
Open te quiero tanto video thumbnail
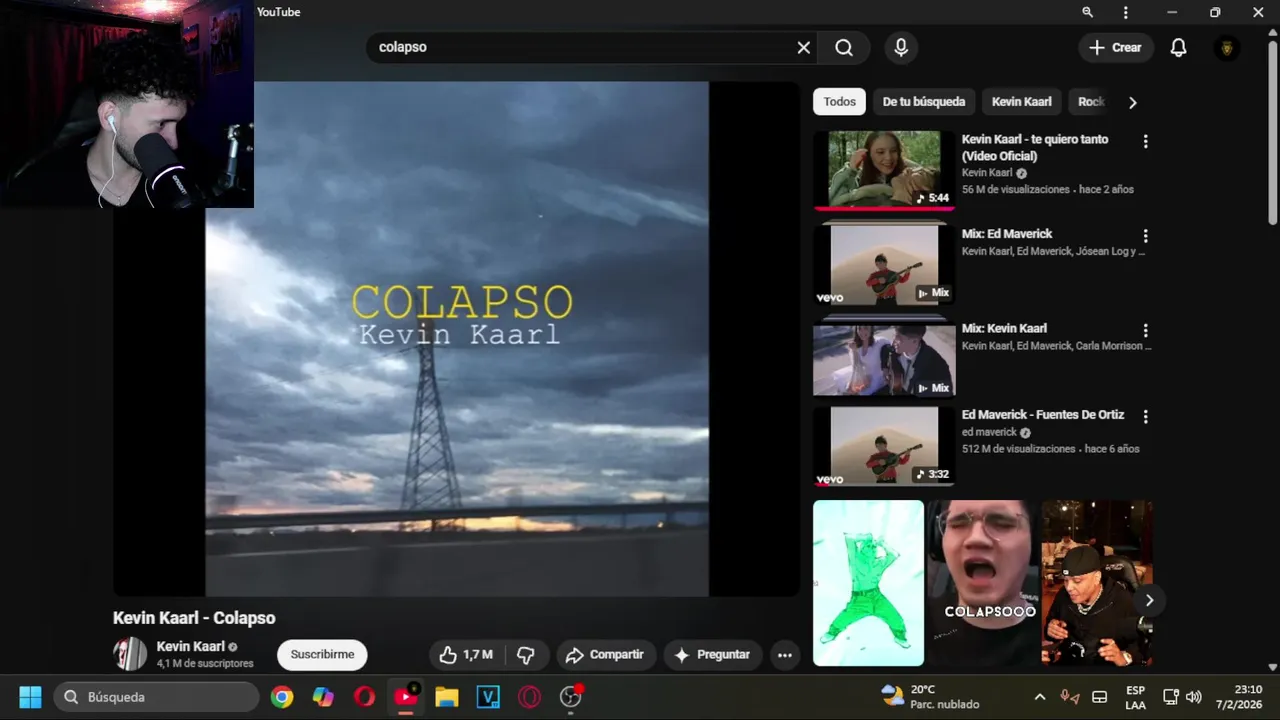click(884, 169)
